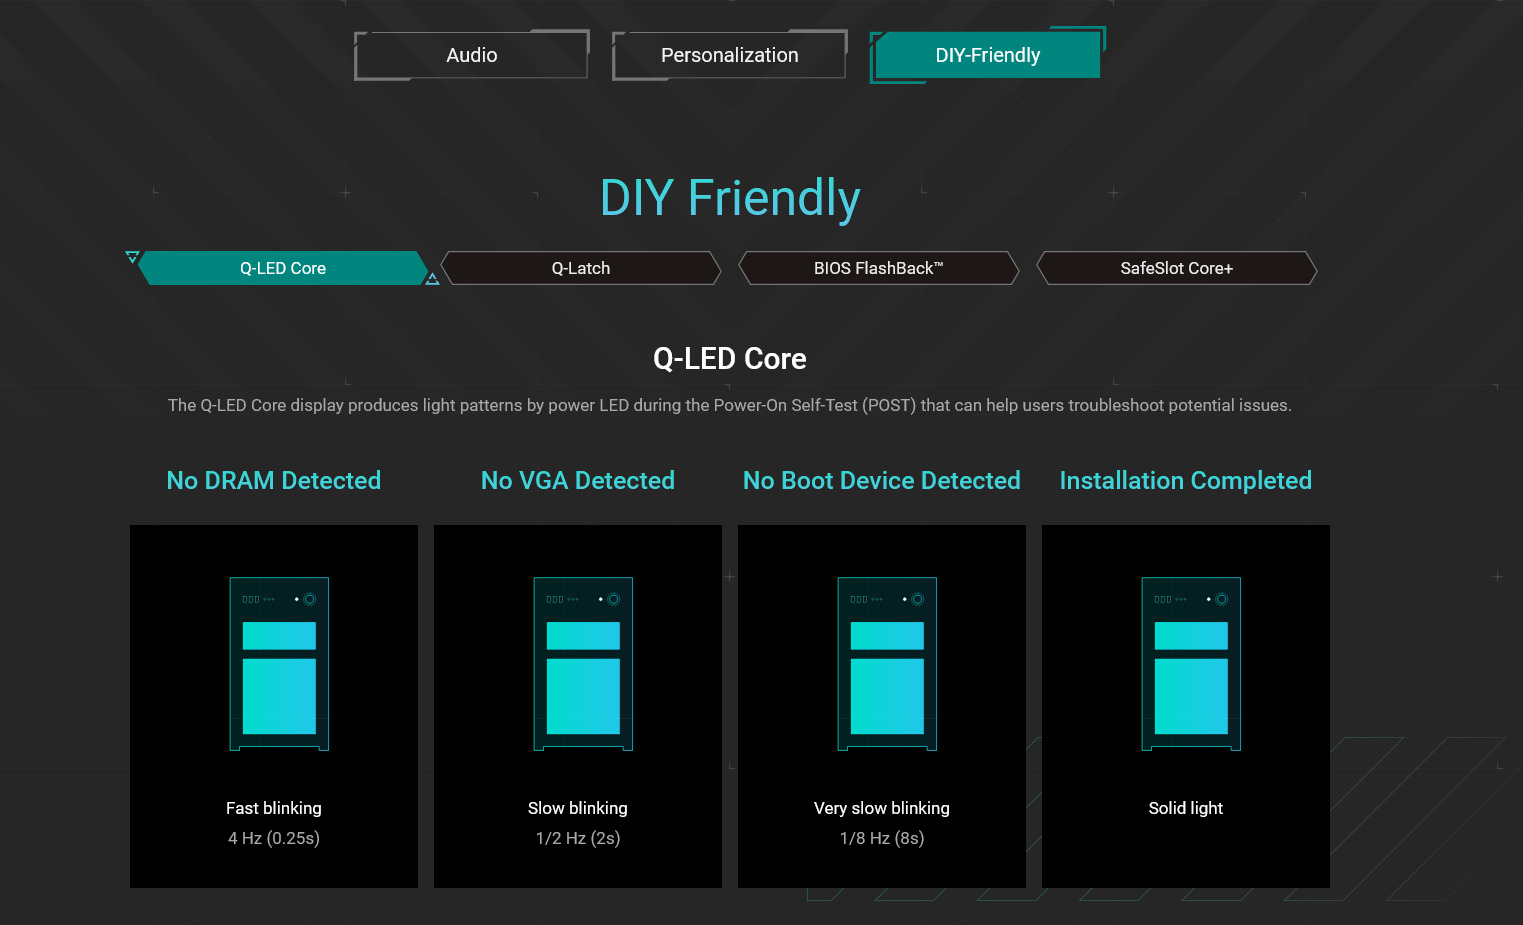The height and width of the screenshot is (925, 1523).
Task: Click the Fast blinking label
Action: [274, 808]
